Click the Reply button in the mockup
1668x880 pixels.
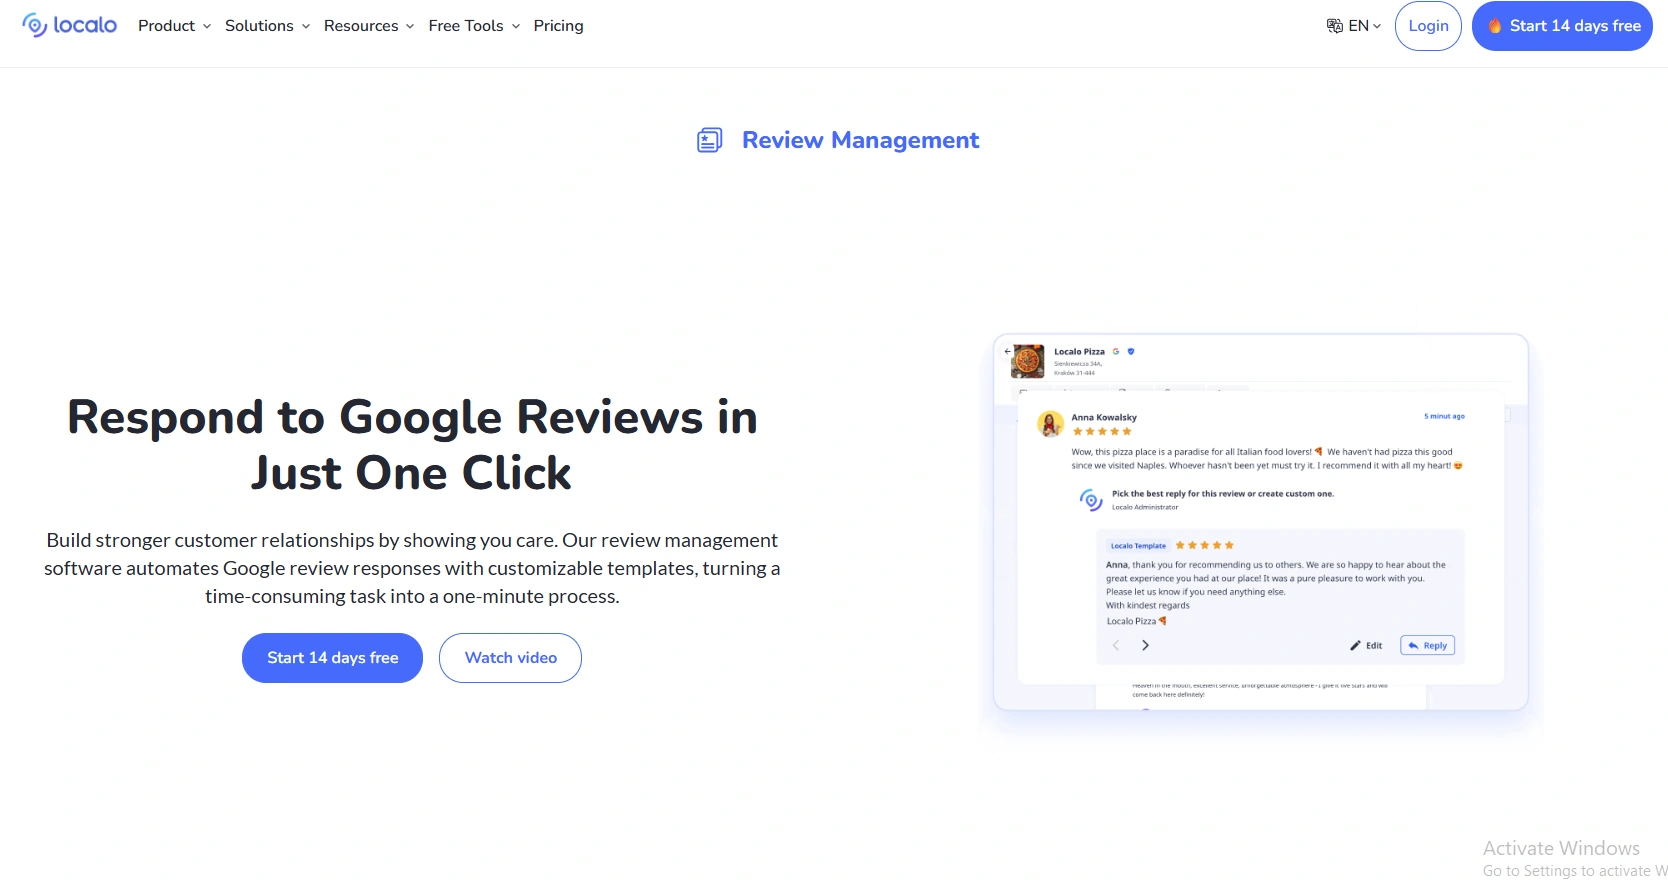click(x=1427, y=646)
